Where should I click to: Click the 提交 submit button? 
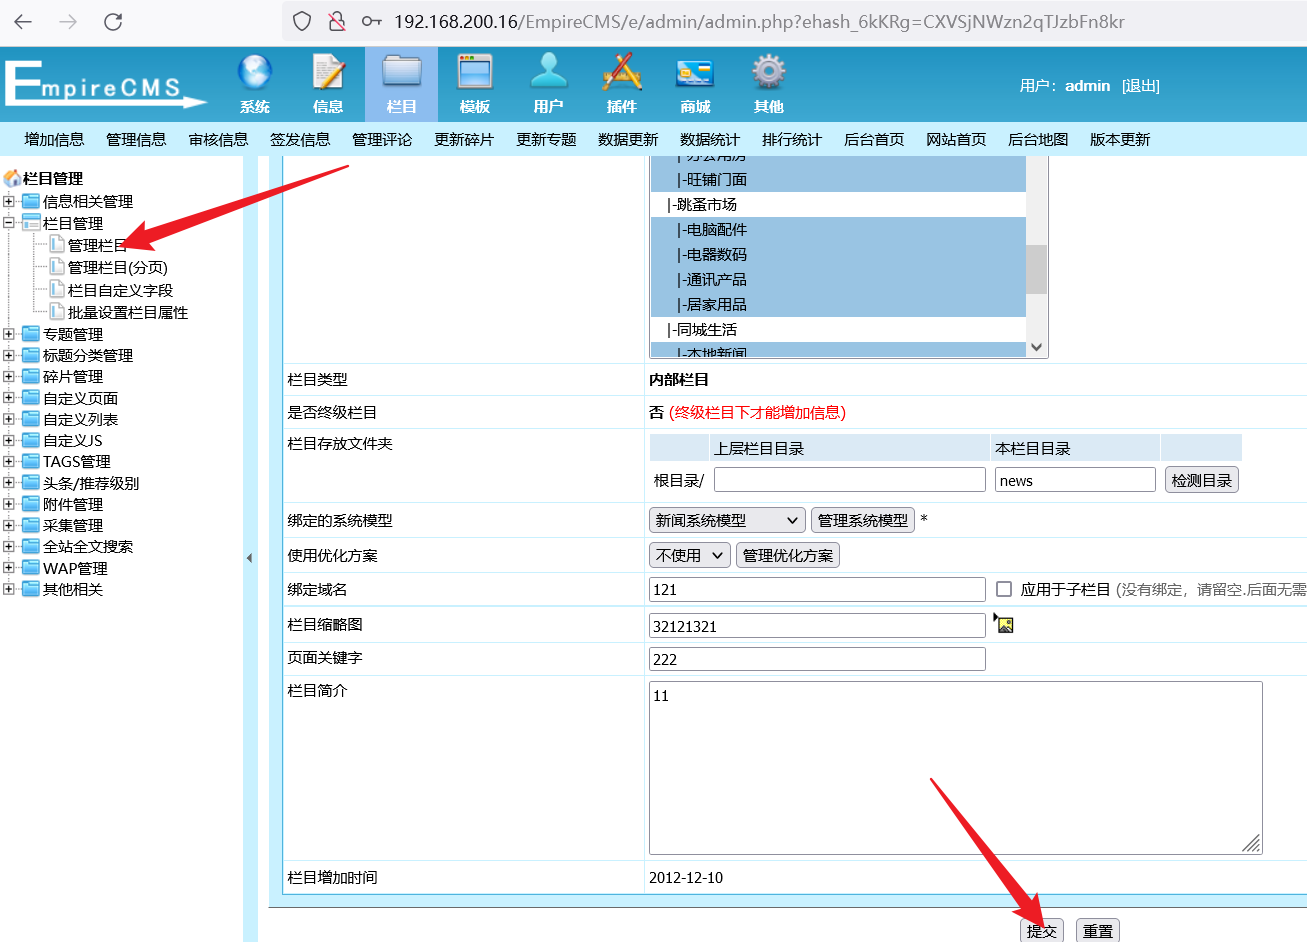point(1042,931)
